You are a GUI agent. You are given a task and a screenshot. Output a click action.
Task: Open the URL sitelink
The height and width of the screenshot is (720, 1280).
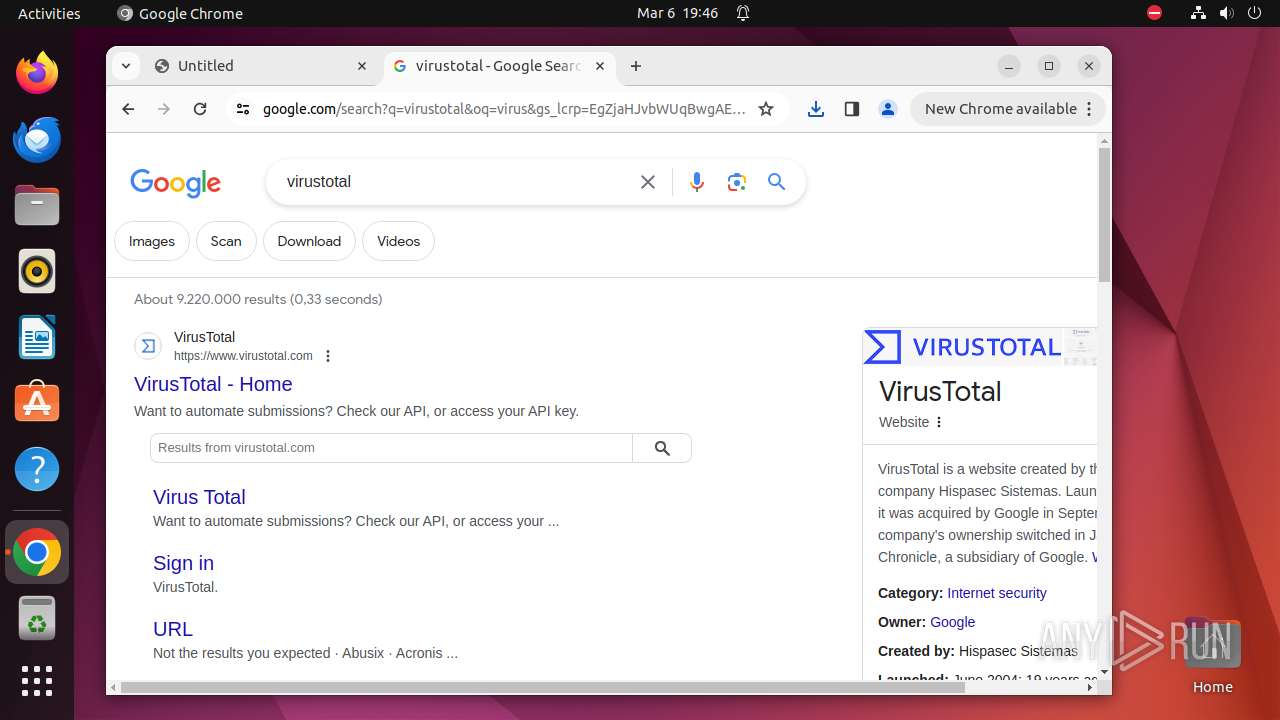coord(173,629)
